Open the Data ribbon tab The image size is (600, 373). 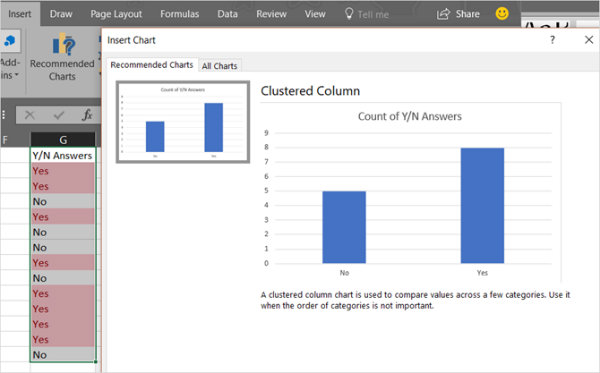[x=227, y=14]
